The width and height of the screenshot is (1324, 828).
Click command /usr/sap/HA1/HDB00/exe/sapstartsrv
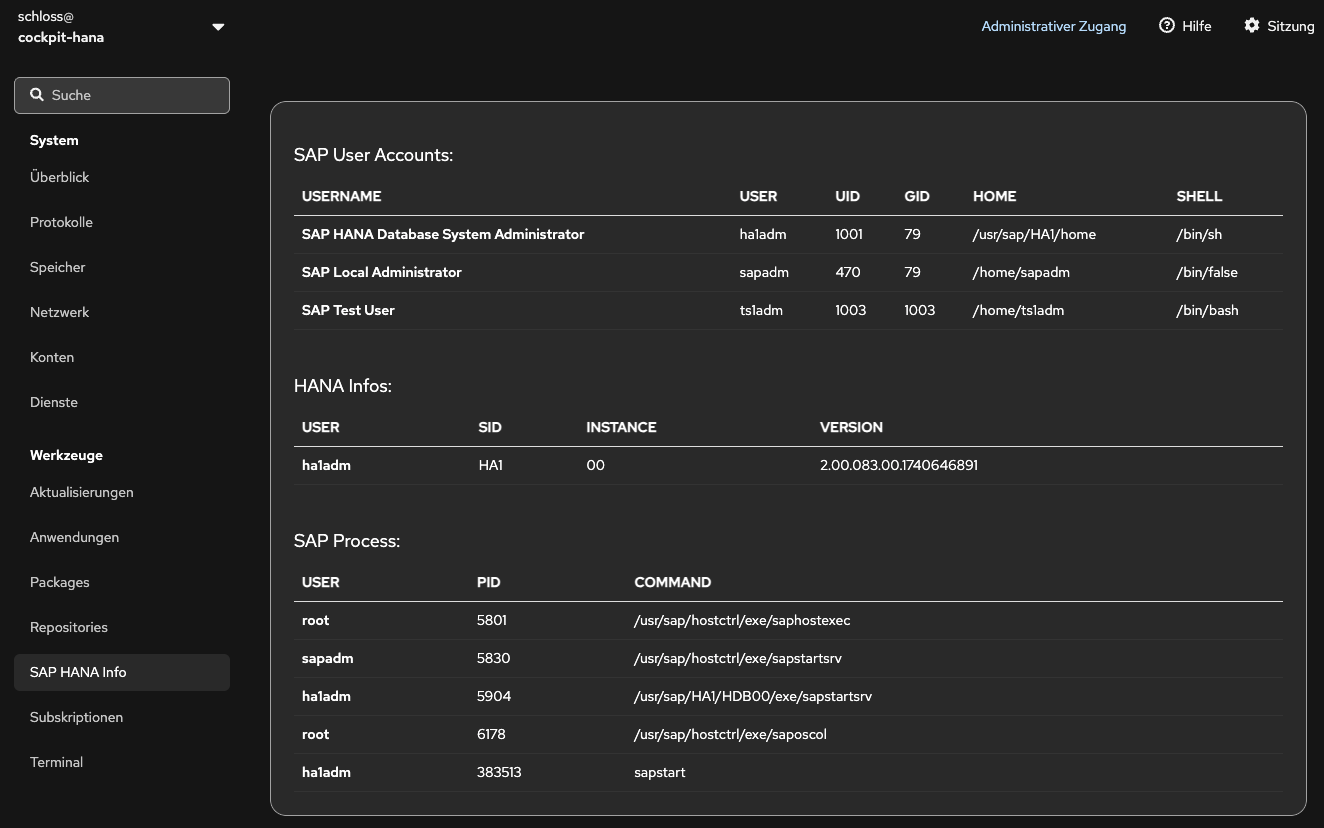753,696
